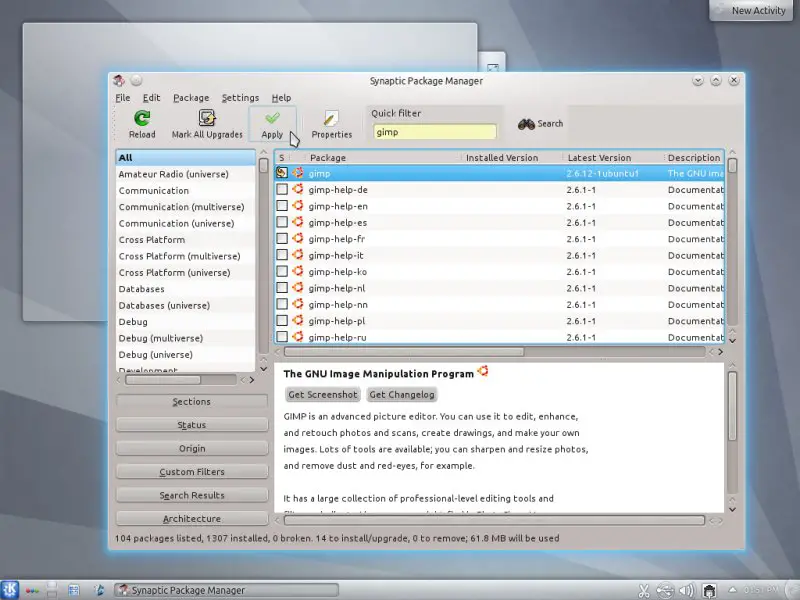800x600 pixels.
Task: Click the scroll-down arrow of the category list
Action: [263, 368]
